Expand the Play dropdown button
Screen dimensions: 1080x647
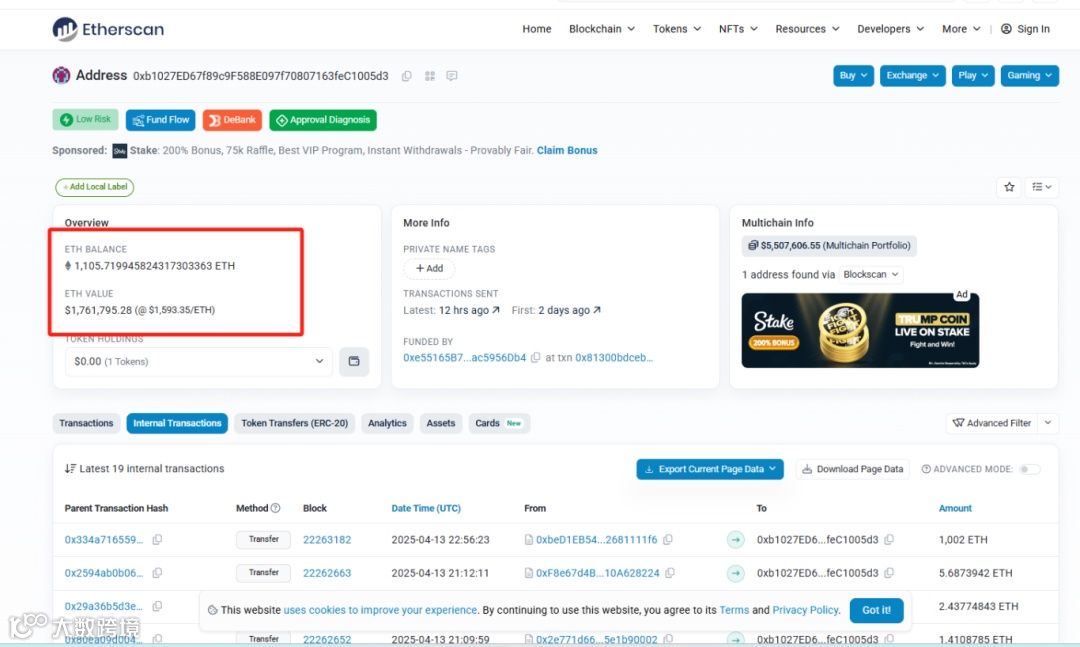973,75
